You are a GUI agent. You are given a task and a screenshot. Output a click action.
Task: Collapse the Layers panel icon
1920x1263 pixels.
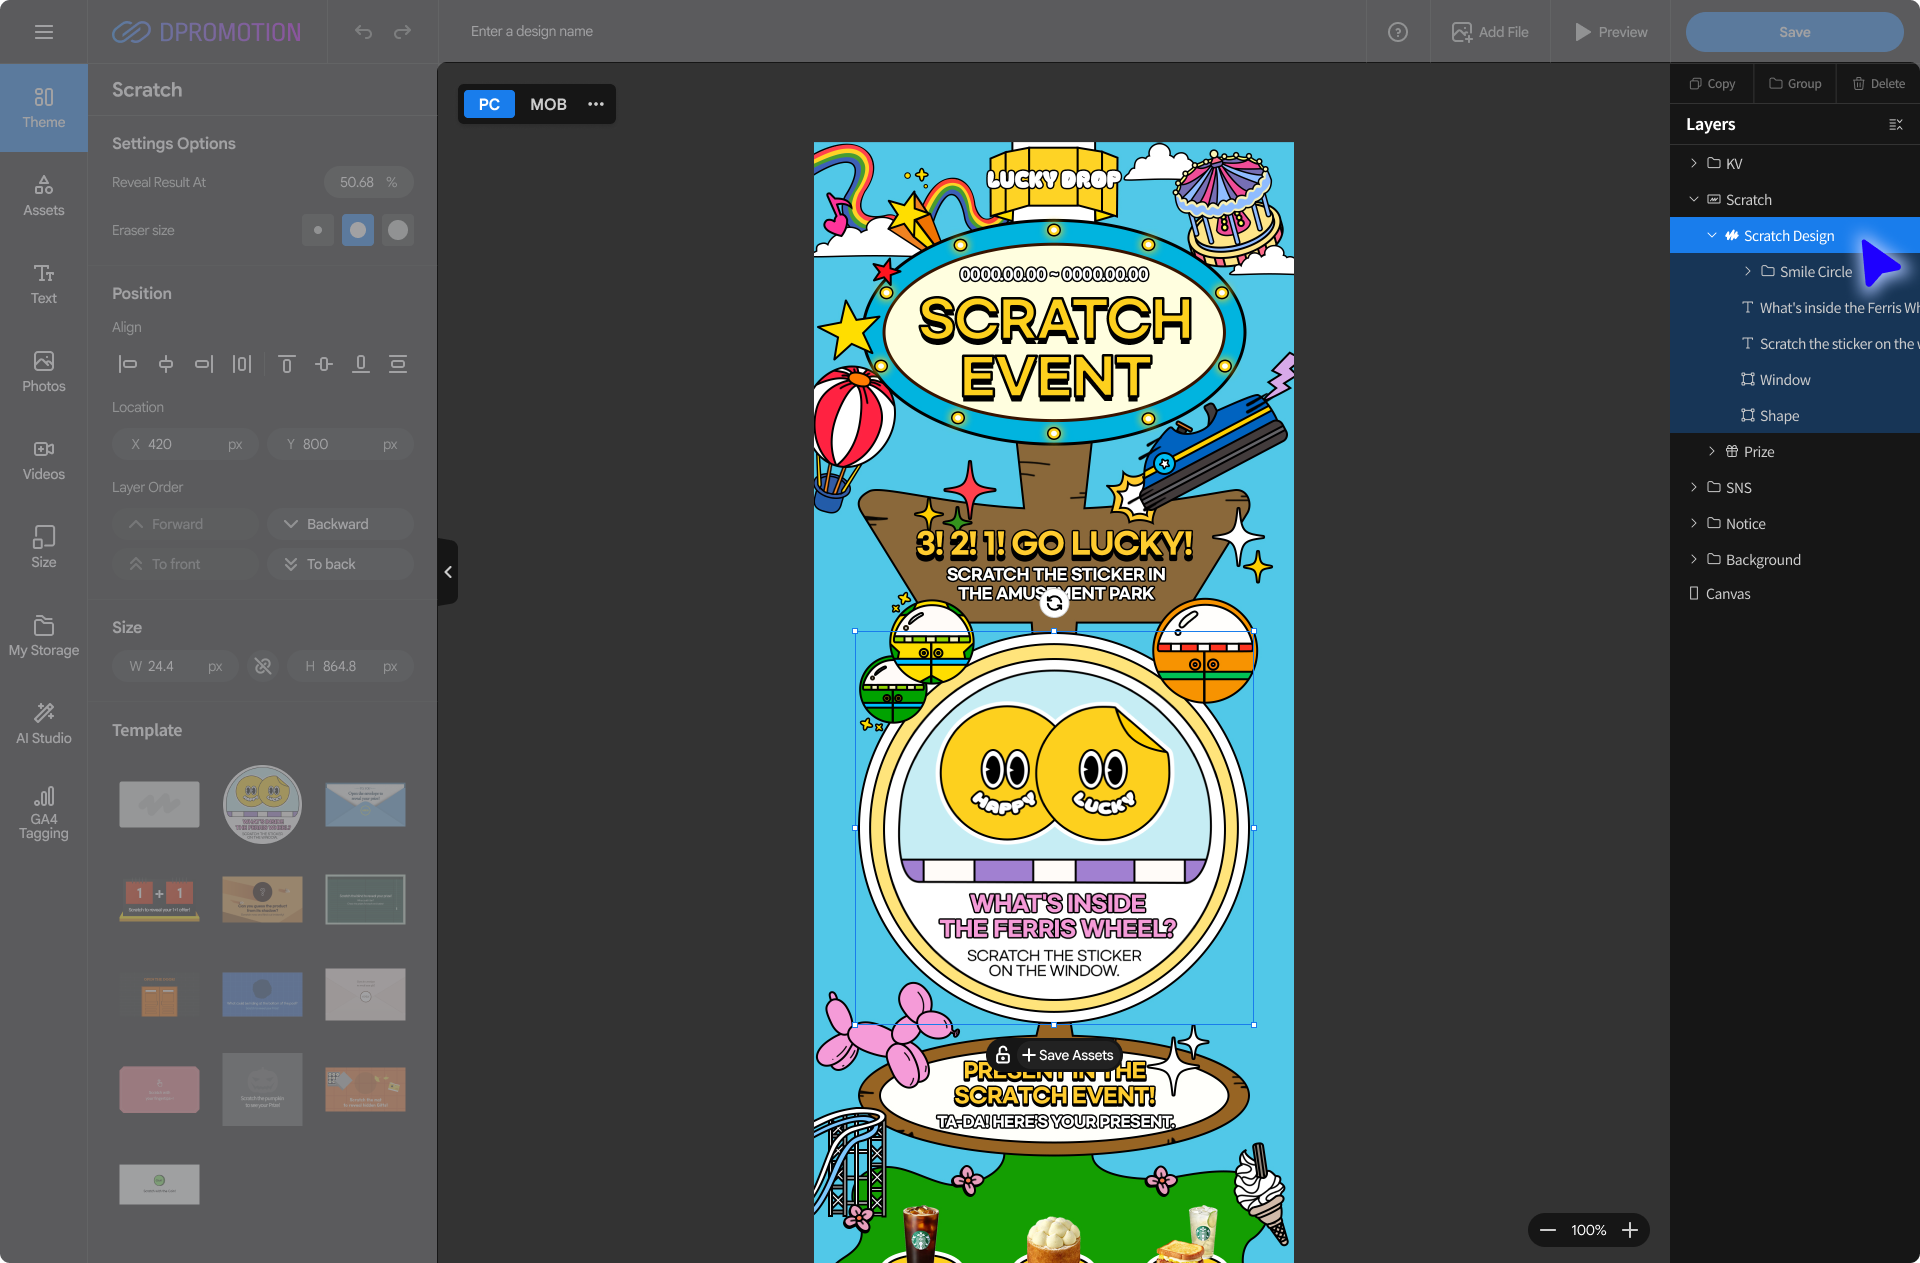click(x=1895, y=124)
